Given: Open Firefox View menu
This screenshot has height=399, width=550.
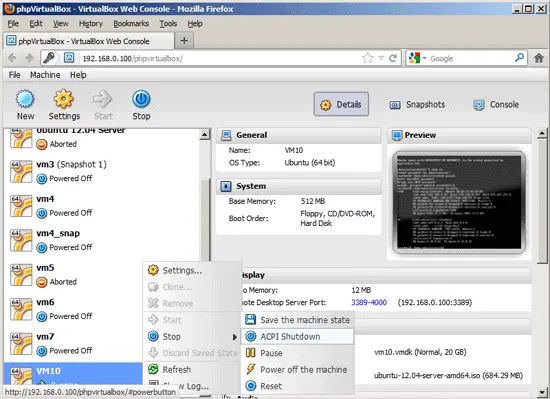Looking at the screenshot, I should pyautogui.click(x=60, y=23).
